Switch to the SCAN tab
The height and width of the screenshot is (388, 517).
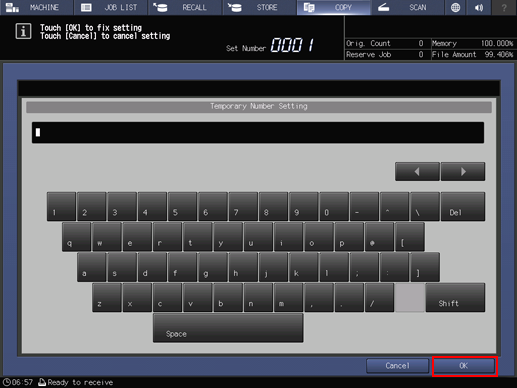pos(408,7)
